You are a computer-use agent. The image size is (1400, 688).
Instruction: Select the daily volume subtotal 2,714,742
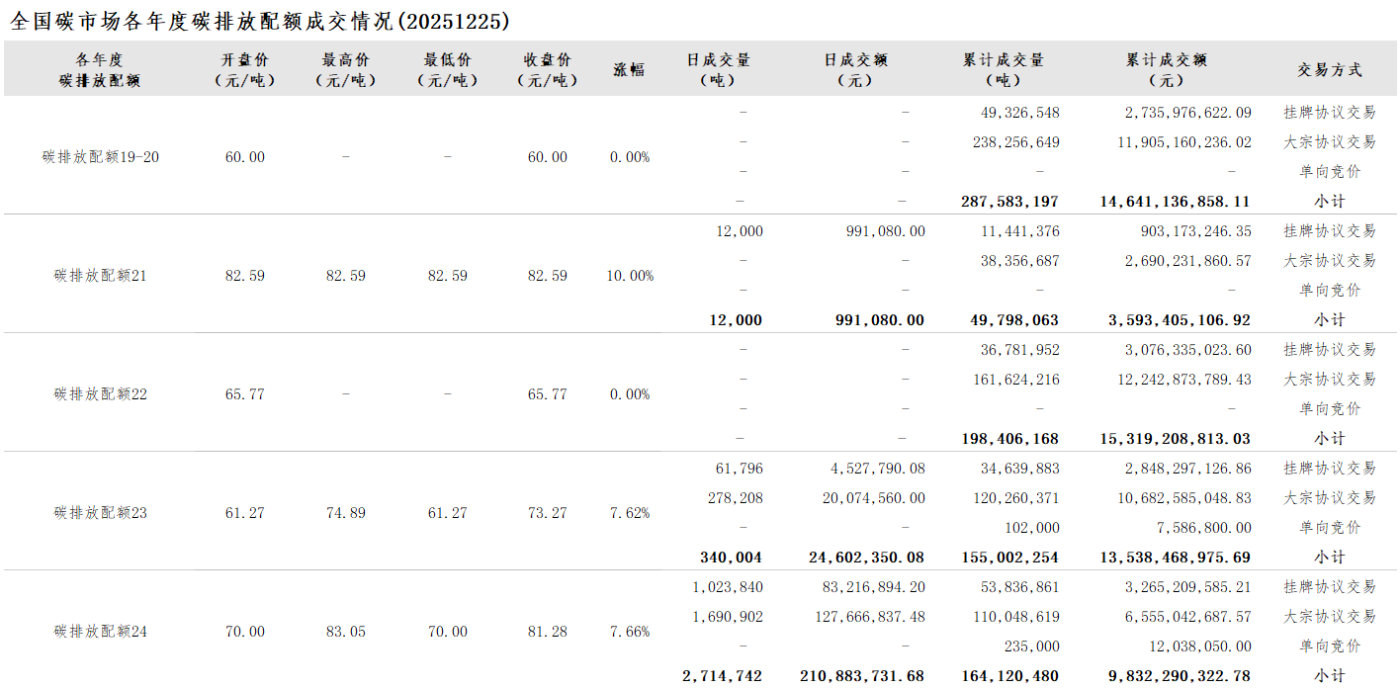tap(722, 677)
